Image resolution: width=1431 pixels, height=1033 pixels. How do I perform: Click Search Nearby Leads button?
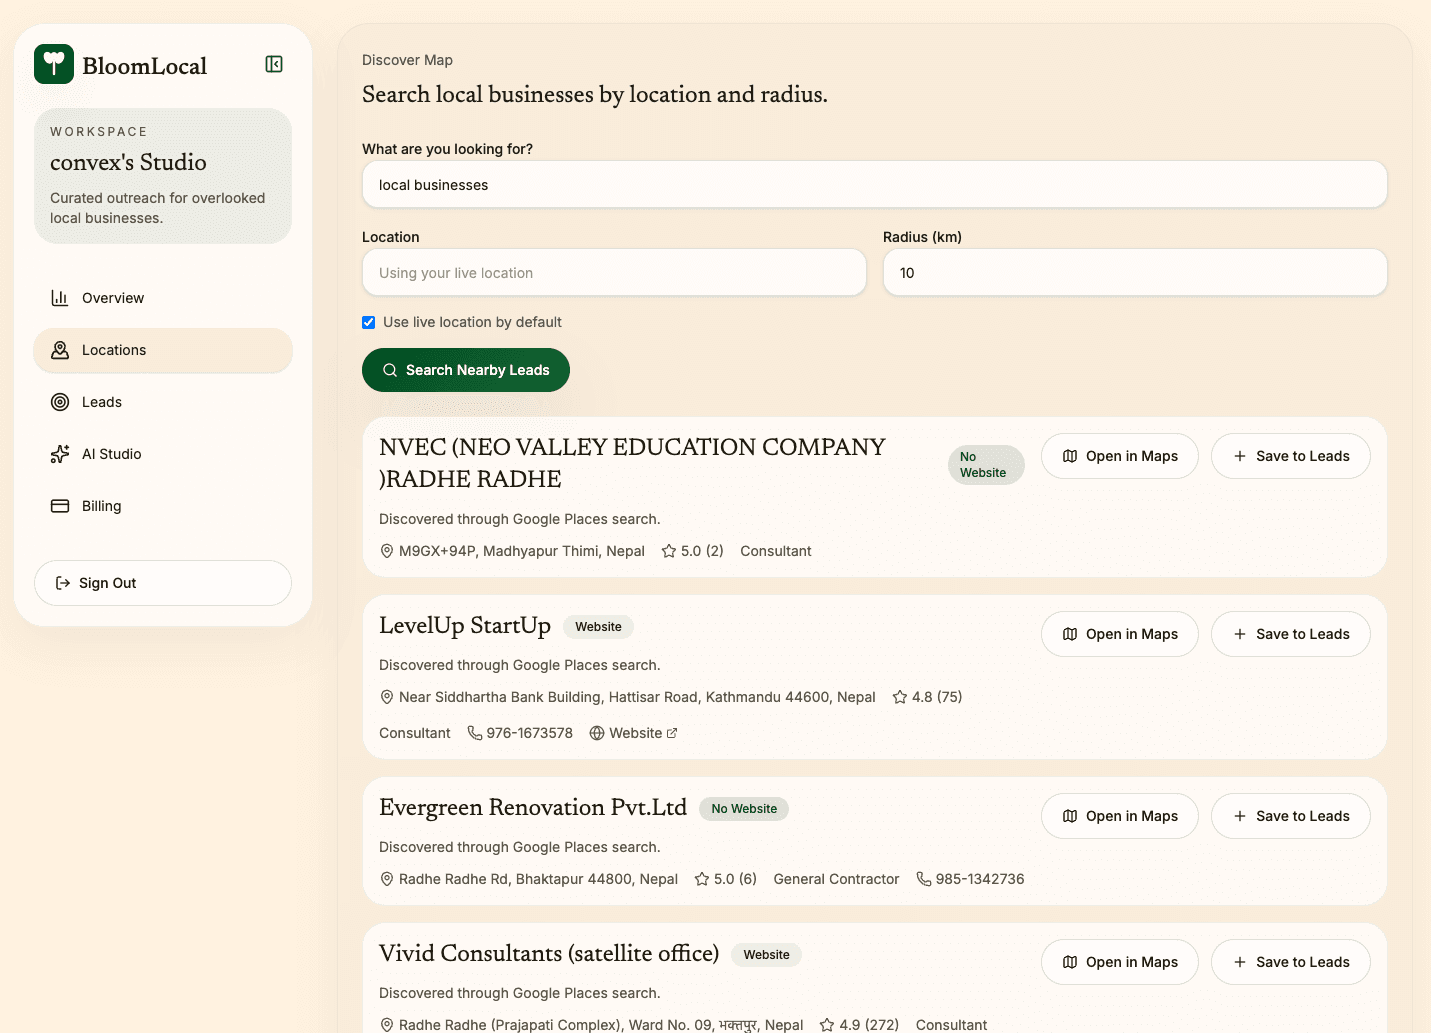coord(466,370)
